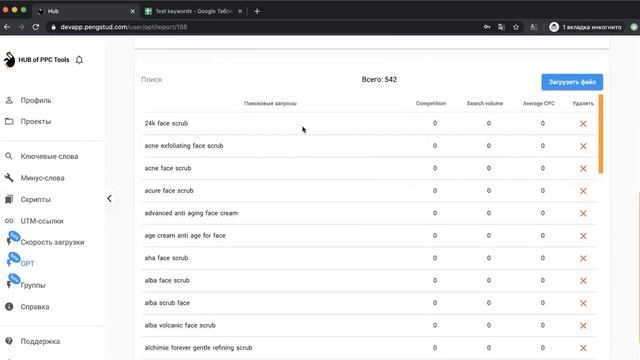Open notifications bell icon

coord(79,60)
